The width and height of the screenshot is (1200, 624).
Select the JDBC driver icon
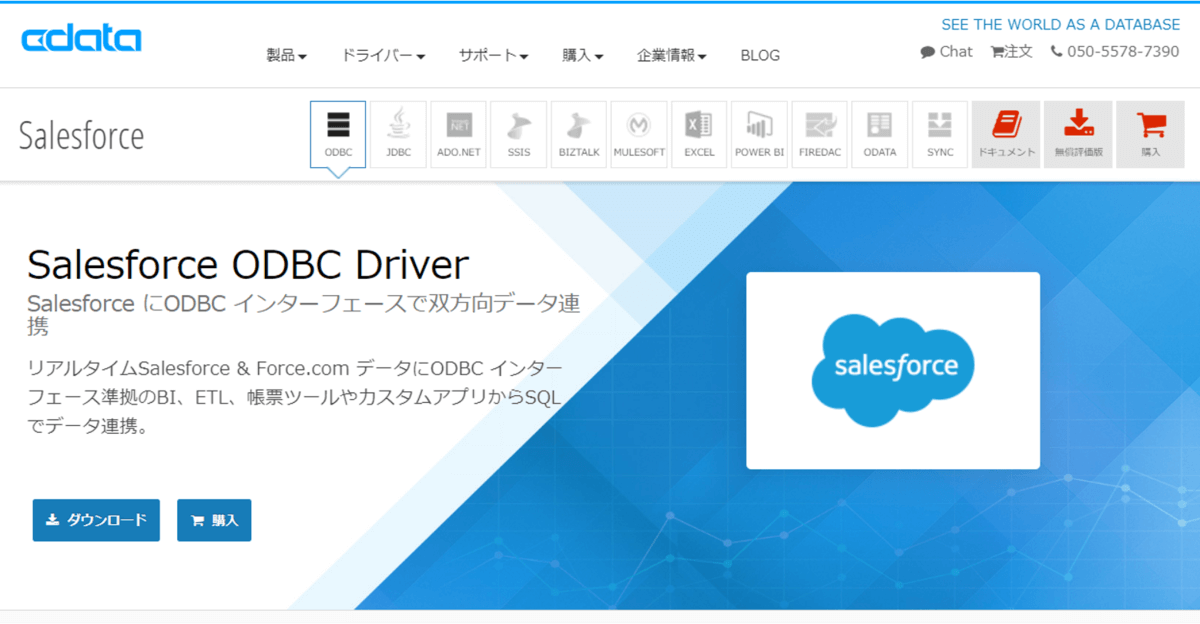(398, 134)
